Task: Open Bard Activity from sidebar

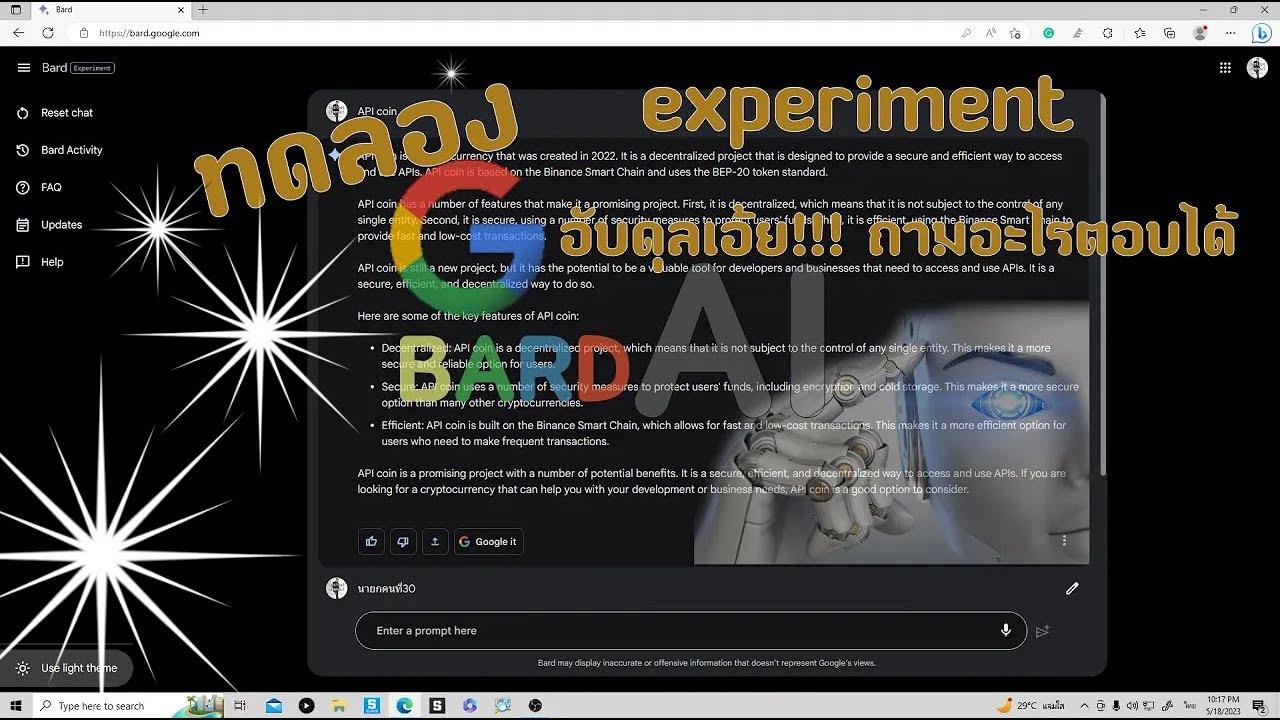Action: point(60,150)
